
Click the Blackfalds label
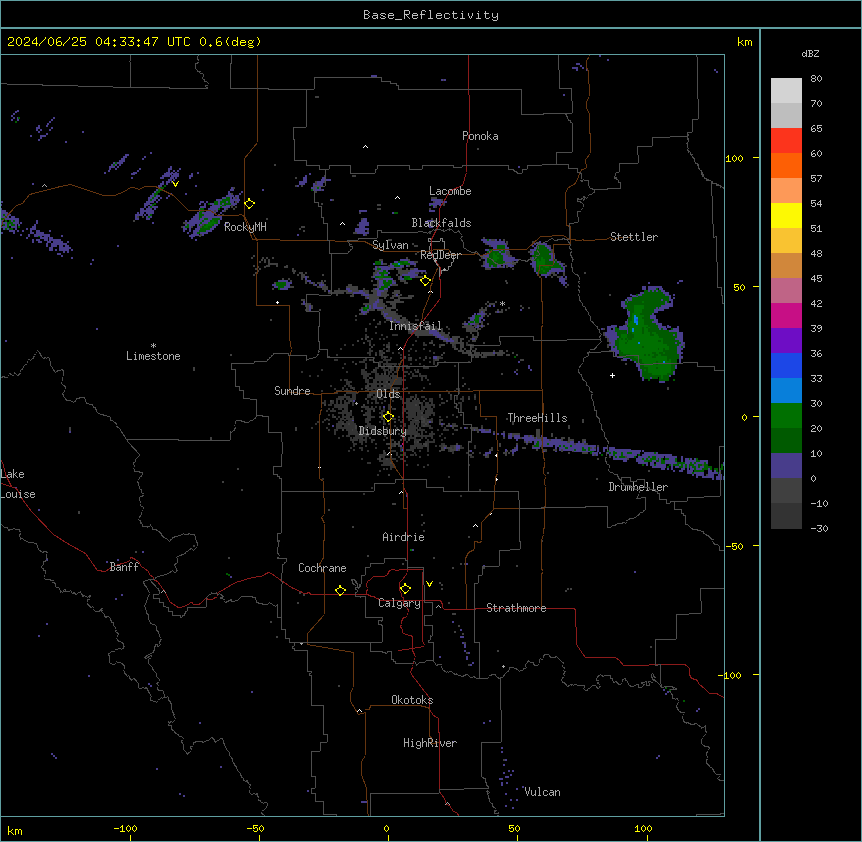click(x=441, y=223)
